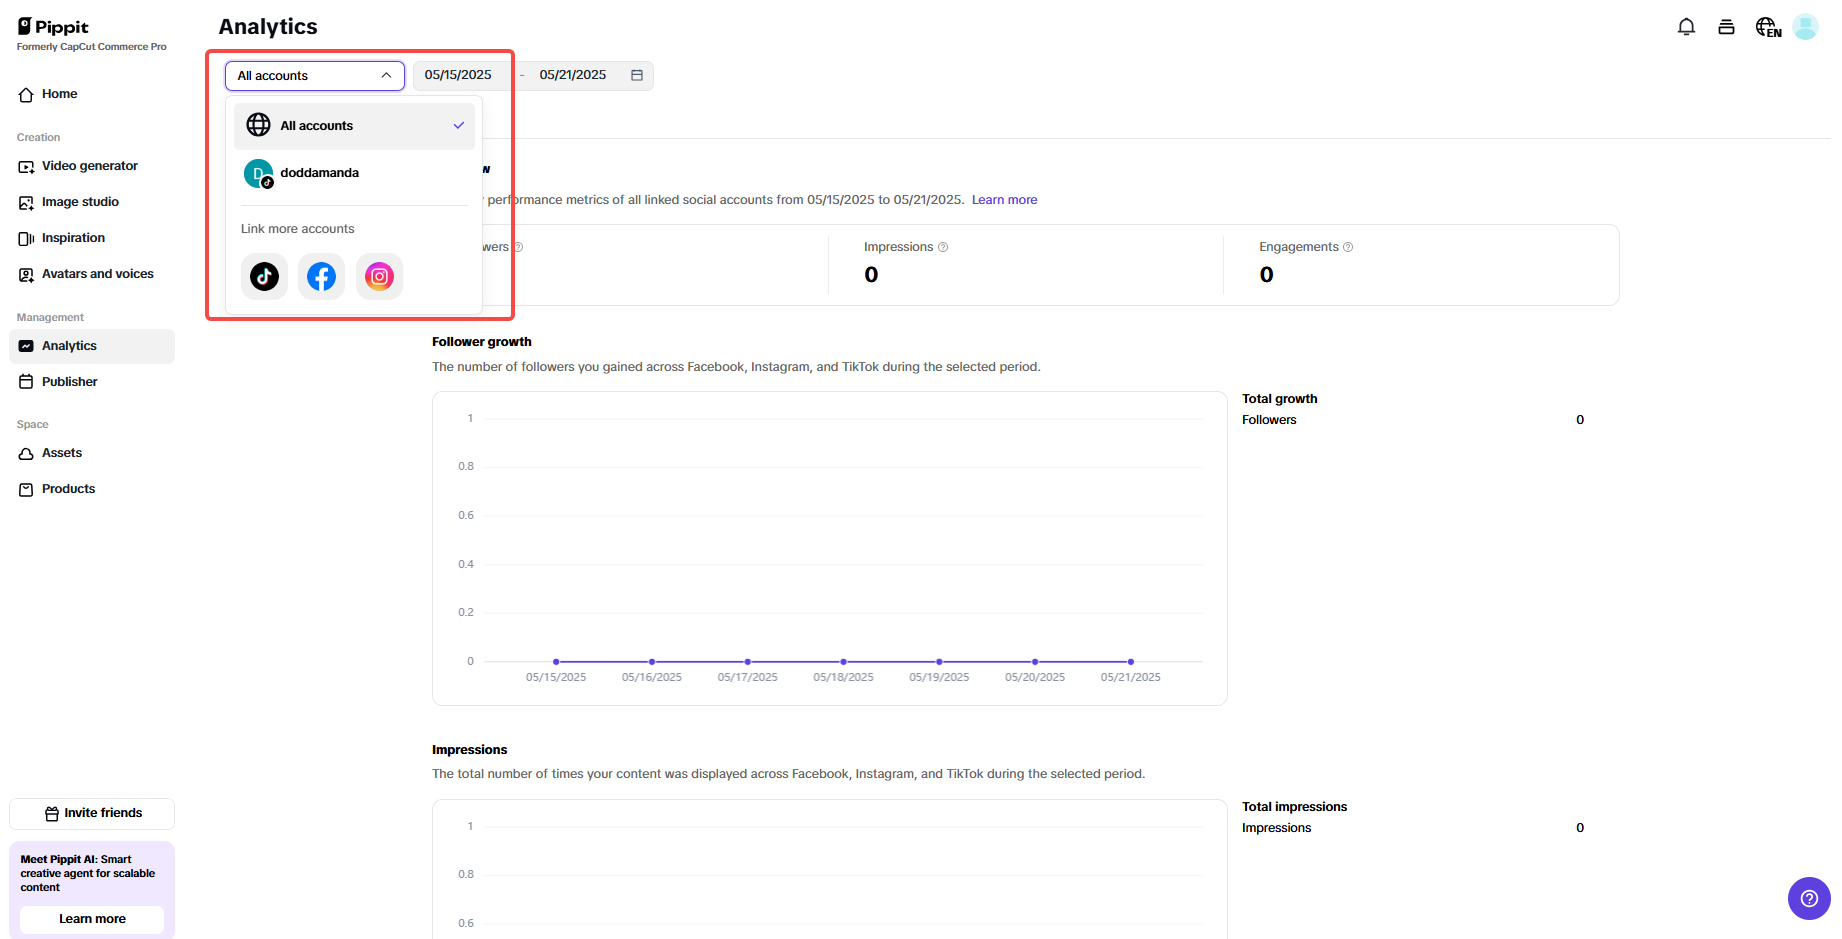Click the gift icon on Invite friends
This screenshot has width=1842, height=939.
point(52,813)
